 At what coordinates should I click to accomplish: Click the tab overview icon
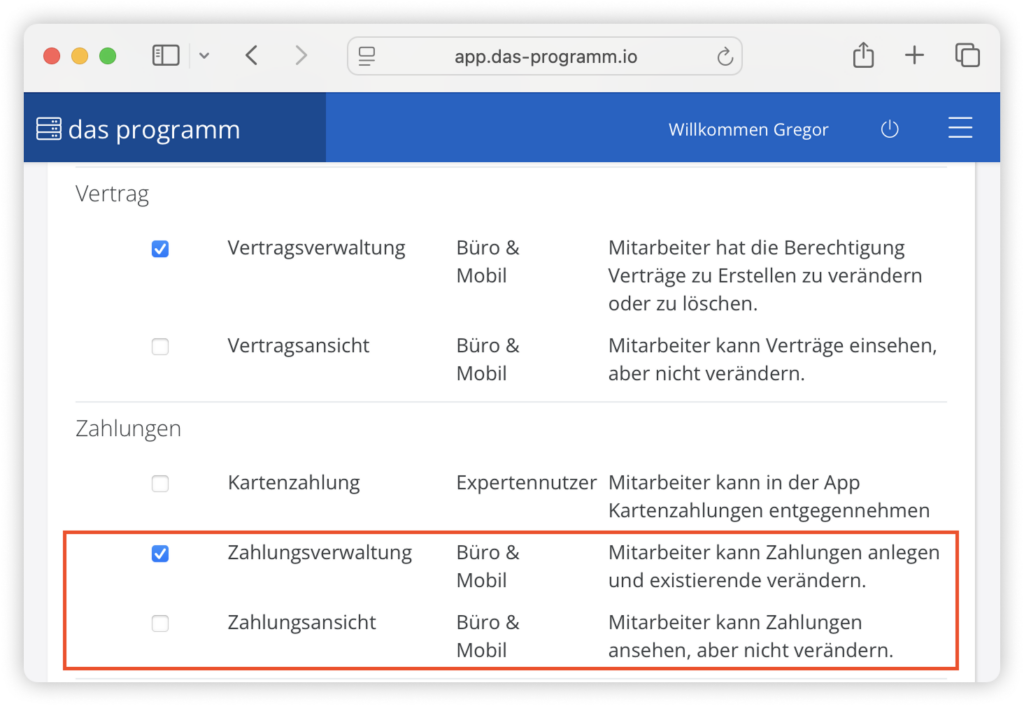click(967, 55)
